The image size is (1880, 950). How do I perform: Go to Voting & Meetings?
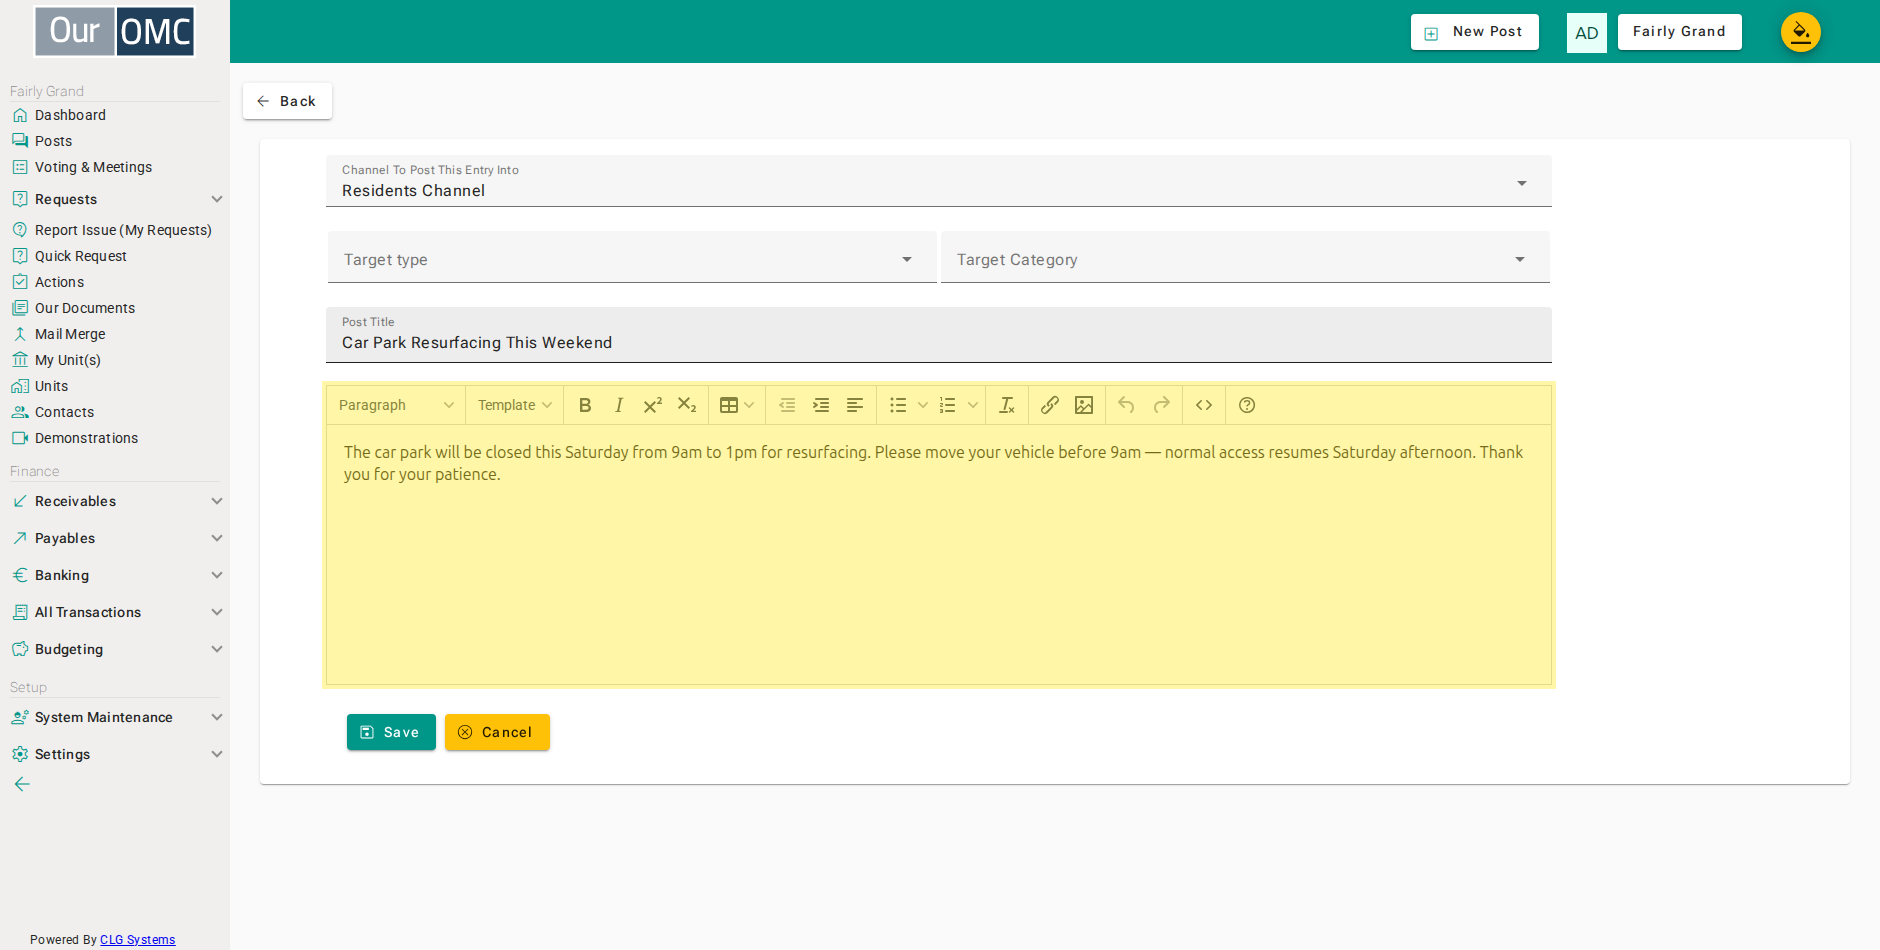point(93,167)
